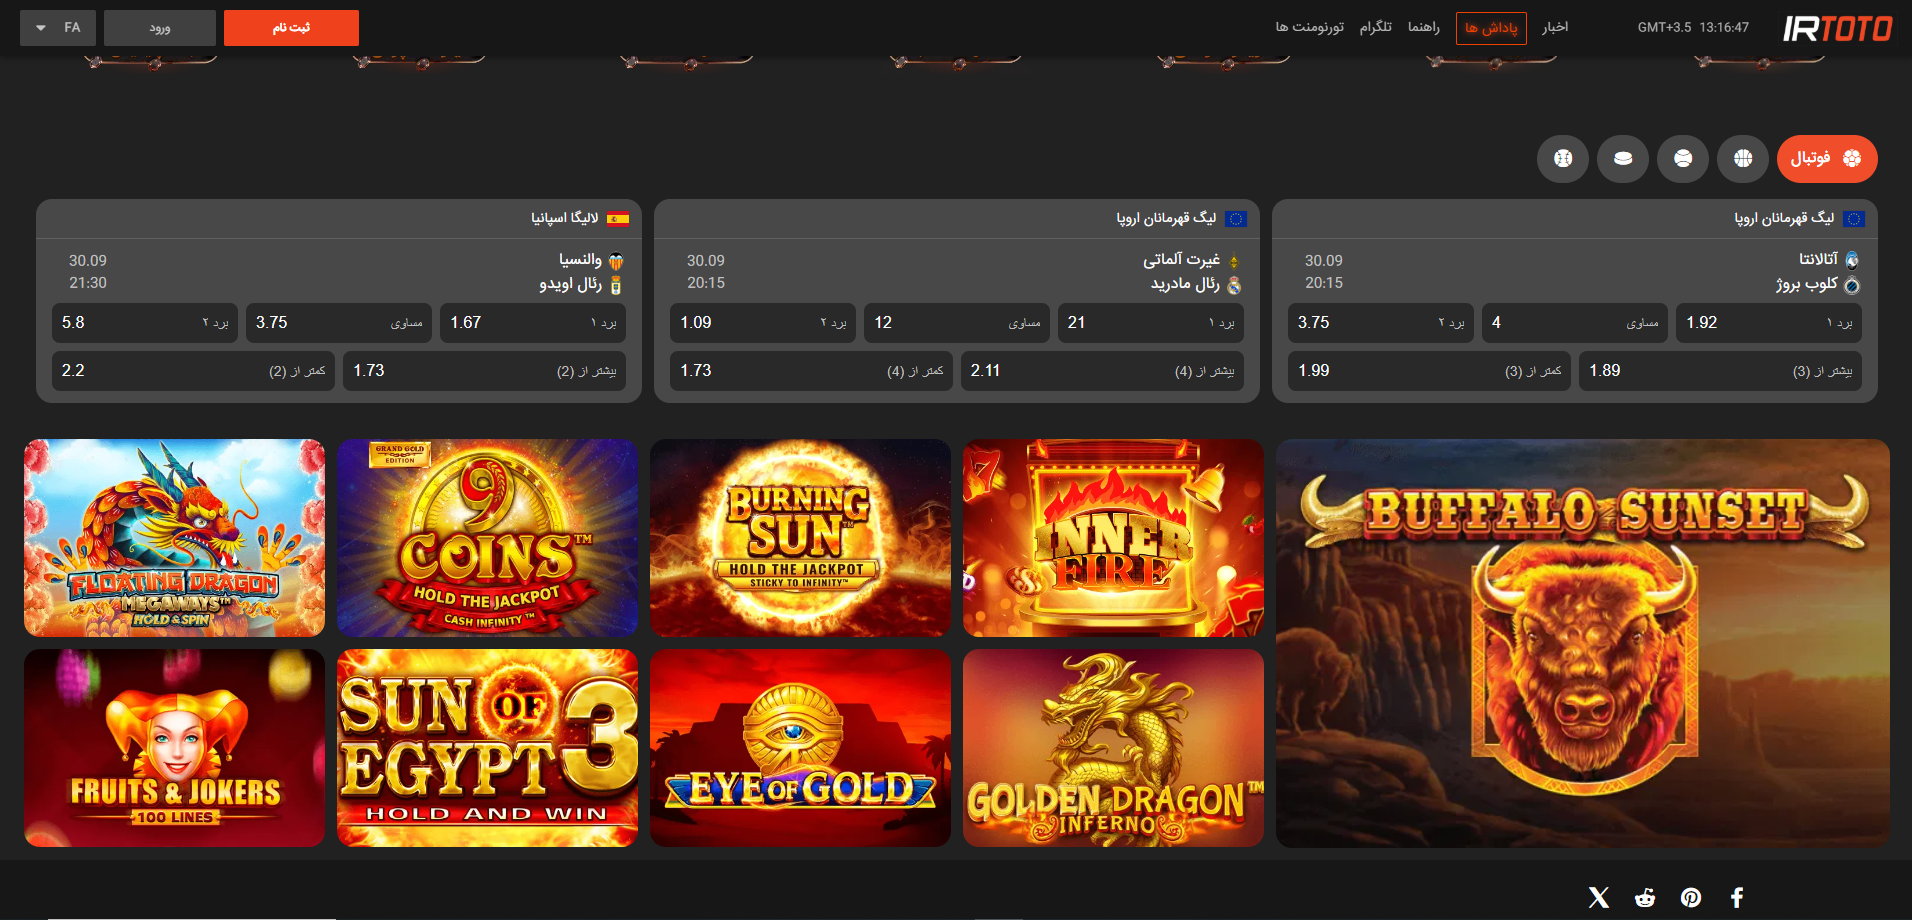
Task: Open the Eye of Gold game
Action: (800, 748)
